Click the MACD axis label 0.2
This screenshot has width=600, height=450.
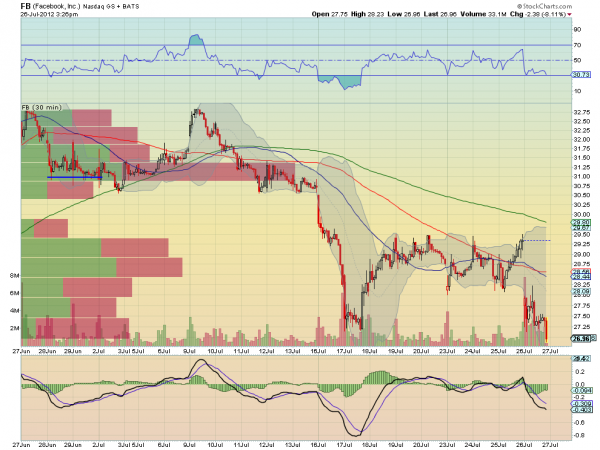click(580, 372)
